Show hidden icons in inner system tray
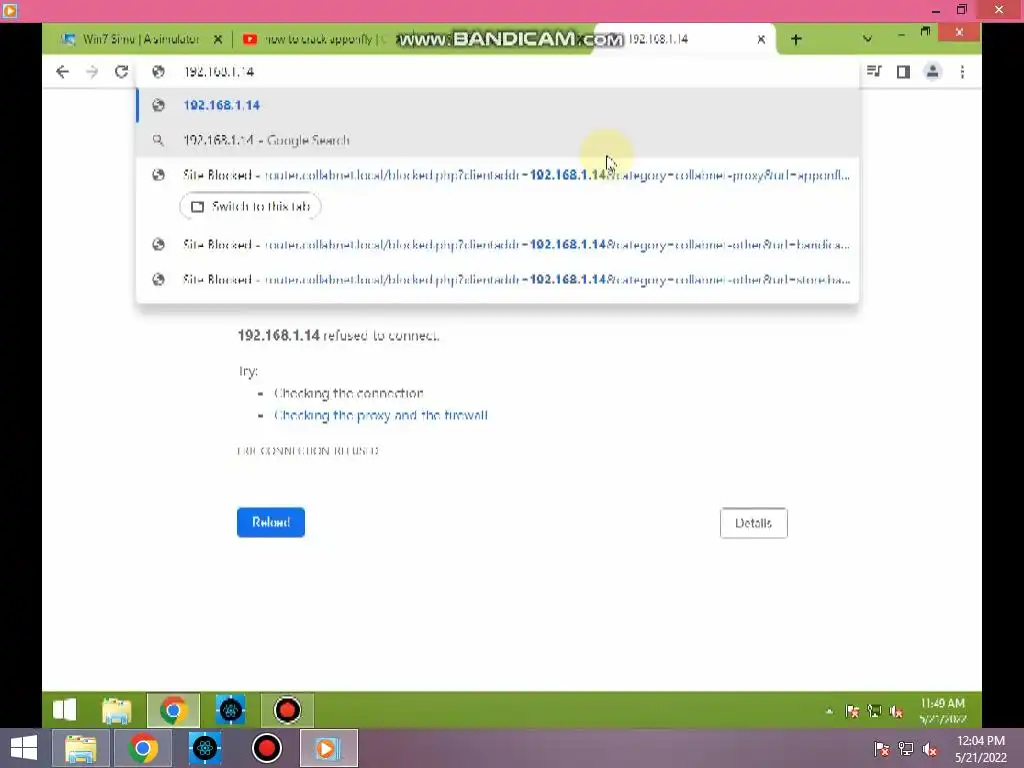This screenshot has width=1024, height=768. coord(829,711)
